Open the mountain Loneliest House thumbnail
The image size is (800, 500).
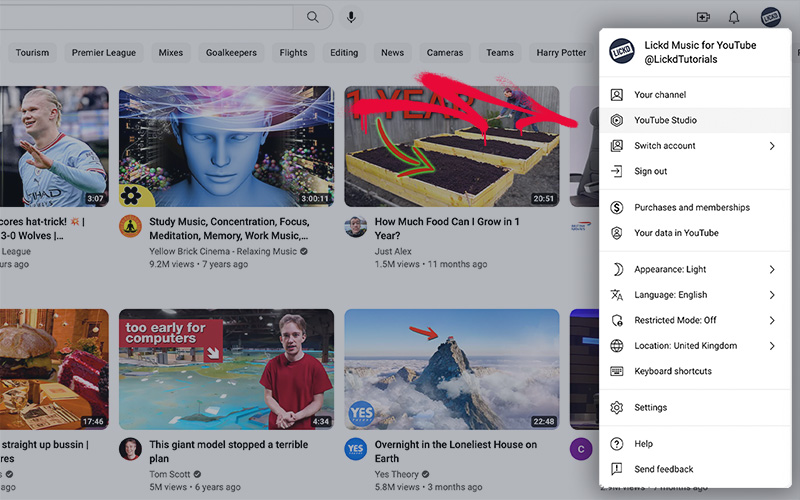point(452,369)
